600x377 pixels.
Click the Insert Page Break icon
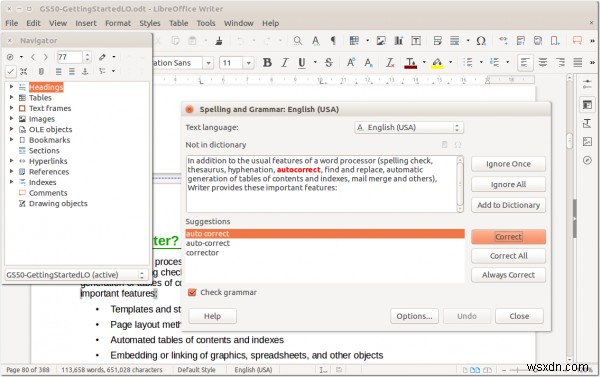(438, 41)
